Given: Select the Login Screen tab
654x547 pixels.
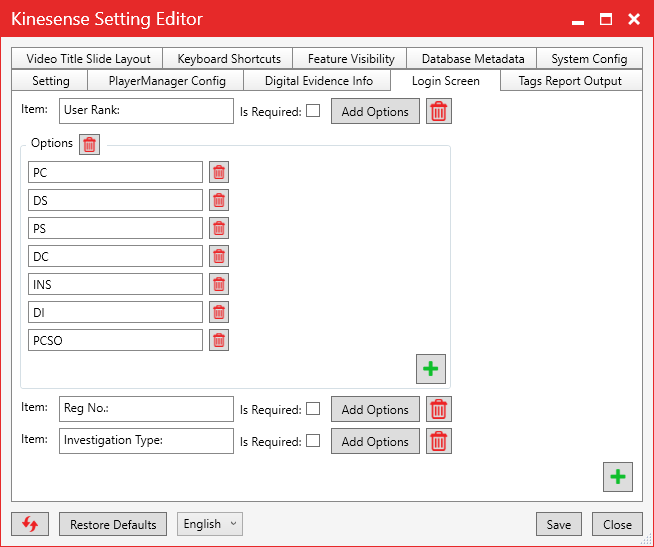Looking at the screenshot, I should point(445,81).
